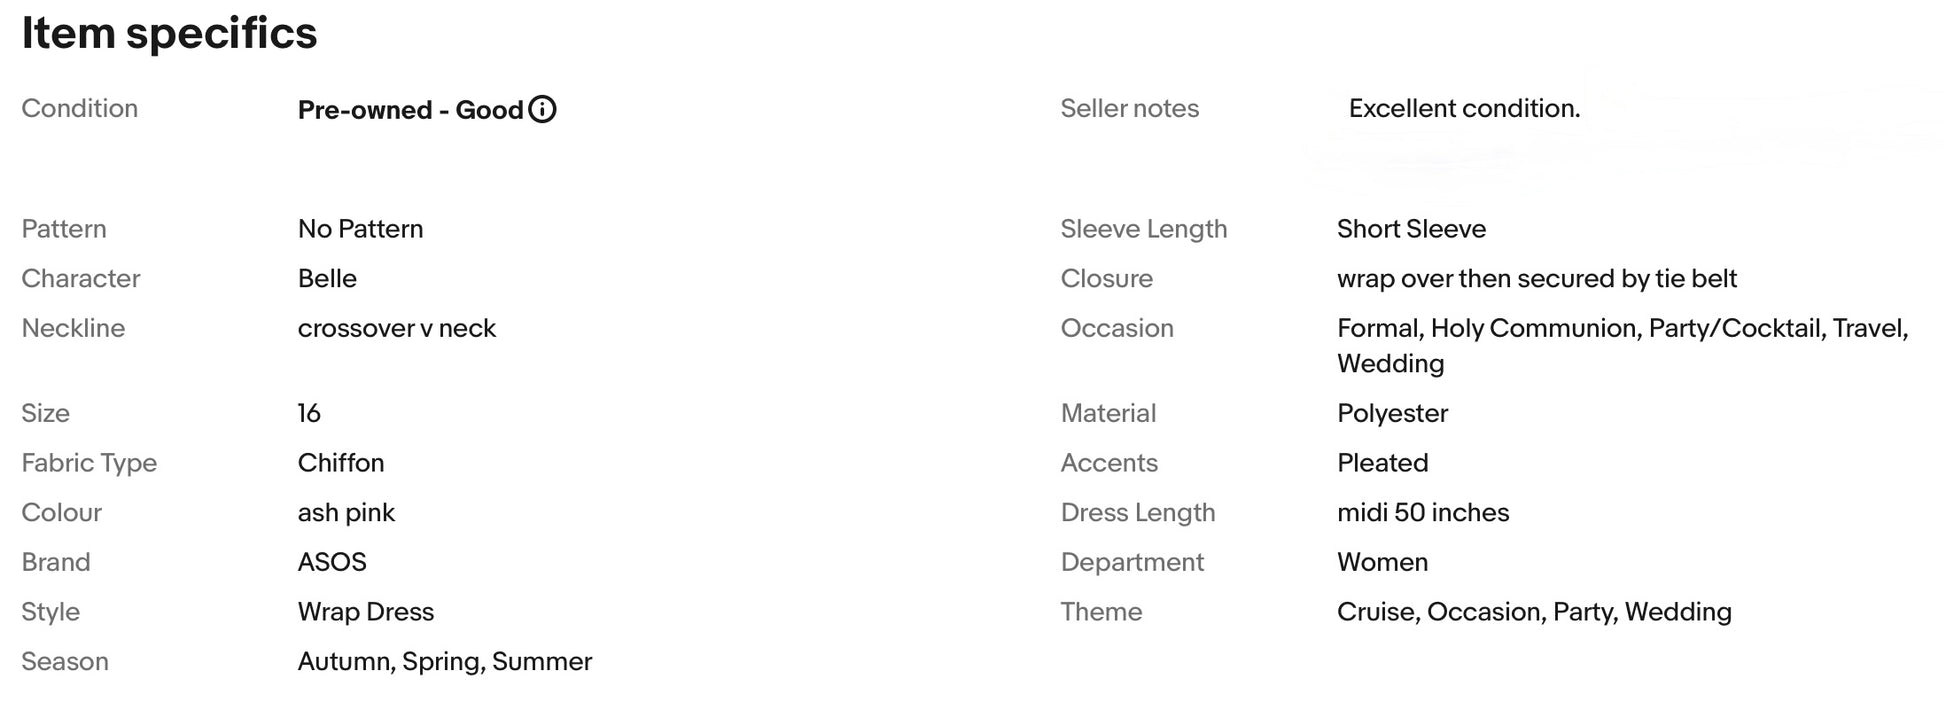Screen dimensions: 1946x710
Task: Click the wrap over tie belt closure text
Action: tap(1537, 278)
